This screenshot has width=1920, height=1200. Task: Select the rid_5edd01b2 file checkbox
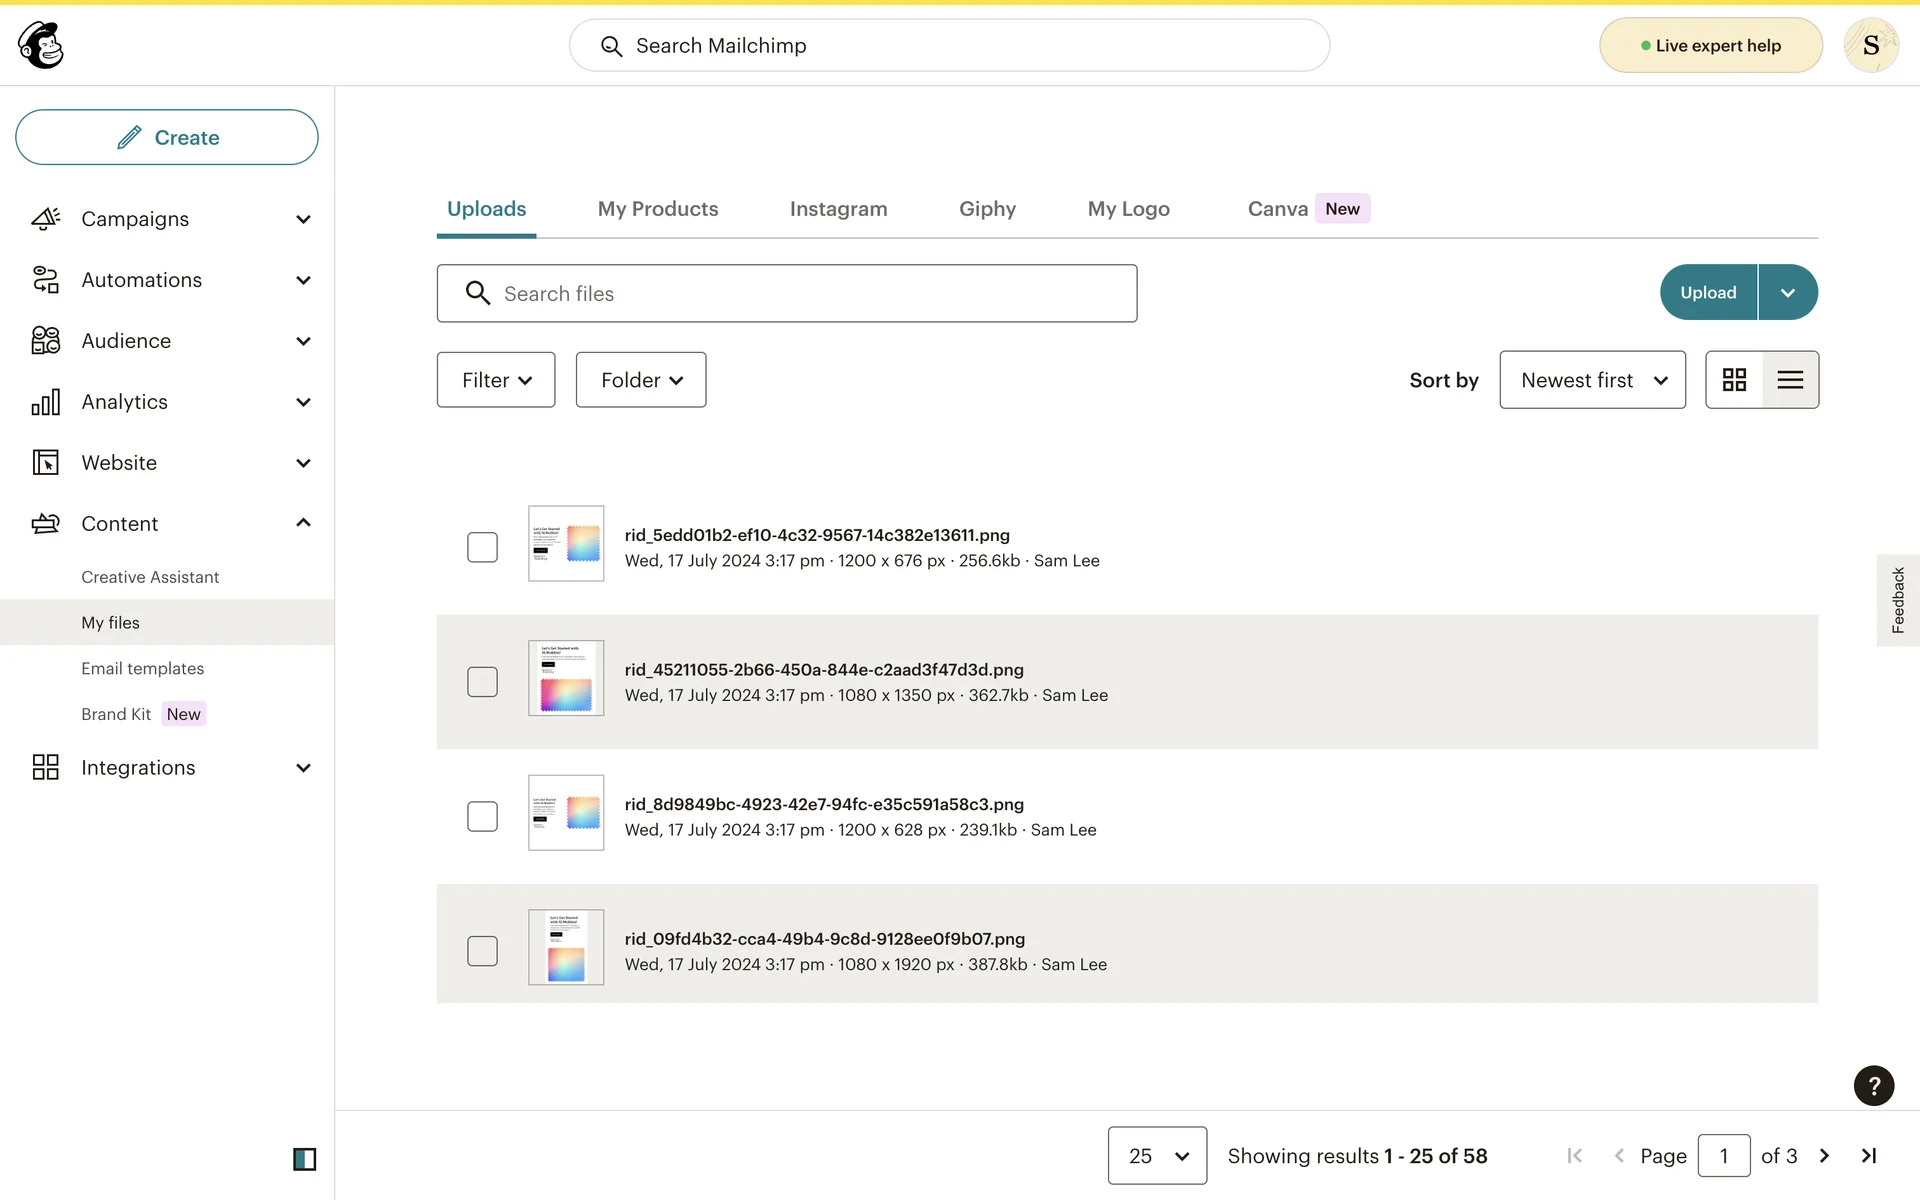pyautogui.click(x=482, y=547)
